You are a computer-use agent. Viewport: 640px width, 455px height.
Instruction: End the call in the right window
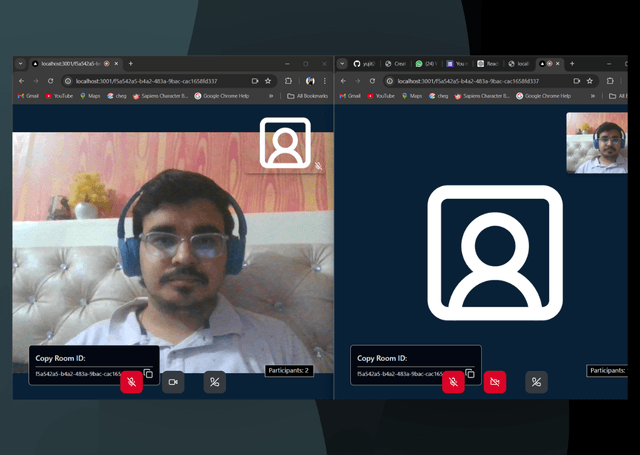(536, 382)
